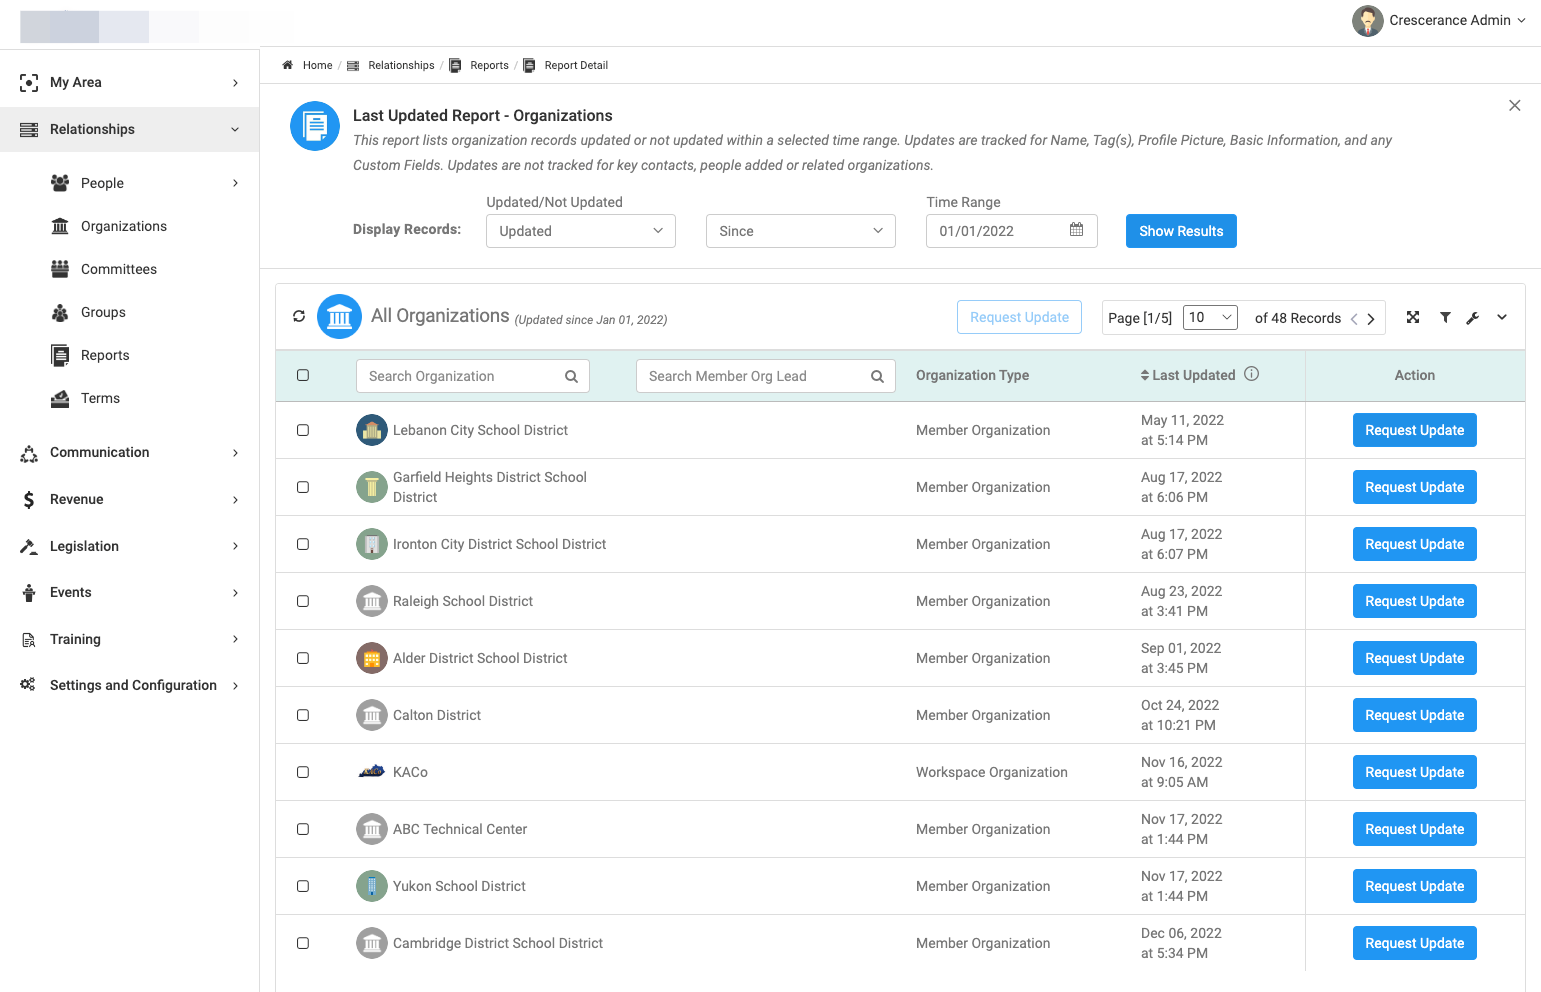This screenshot has width=1541, height=992.
Task: Open Organizations in the sidebar
Action: coord(124,226)
